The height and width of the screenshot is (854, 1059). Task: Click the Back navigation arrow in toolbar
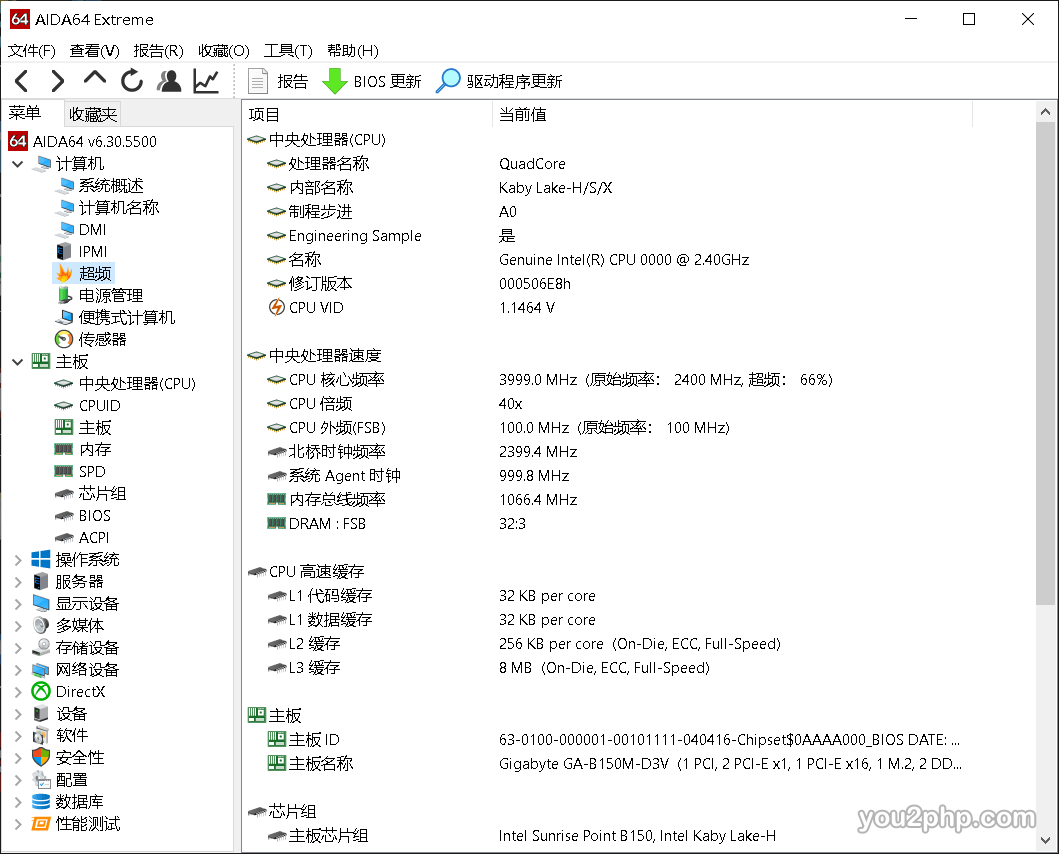pyautogui.click(x=22, y=81)
